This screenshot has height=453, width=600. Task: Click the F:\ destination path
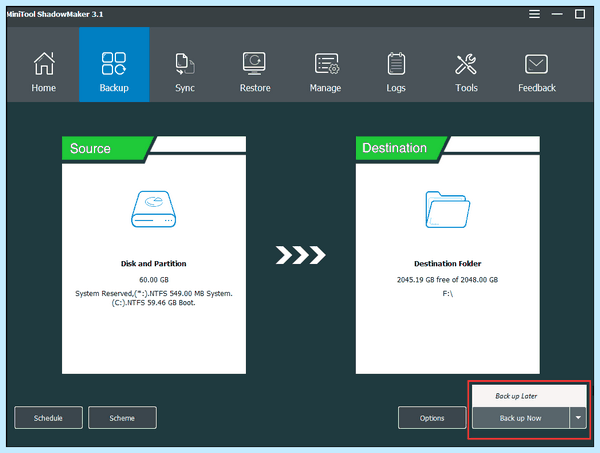(x=447, y=294)
